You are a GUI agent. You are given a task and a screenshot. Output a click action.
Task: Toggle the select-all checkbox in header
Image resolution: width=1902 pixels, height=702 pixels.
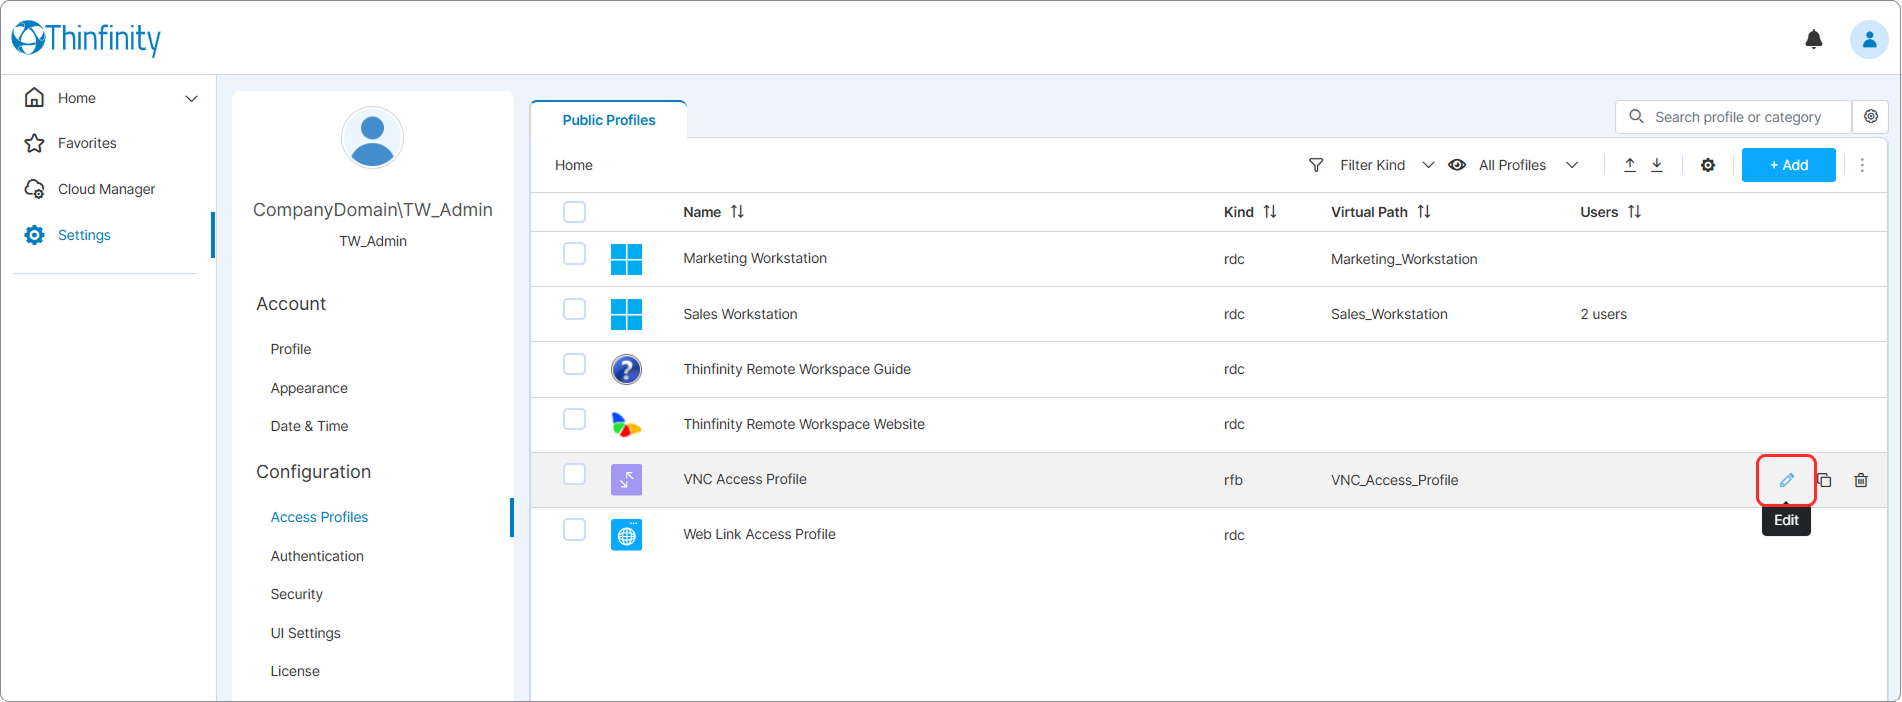574,212
